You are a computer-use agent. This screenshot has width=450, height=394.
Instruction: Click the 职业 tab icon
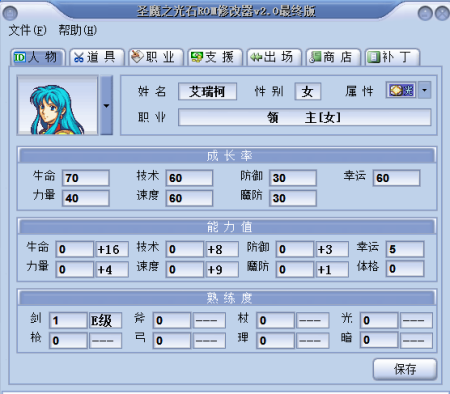pos(137,57)
